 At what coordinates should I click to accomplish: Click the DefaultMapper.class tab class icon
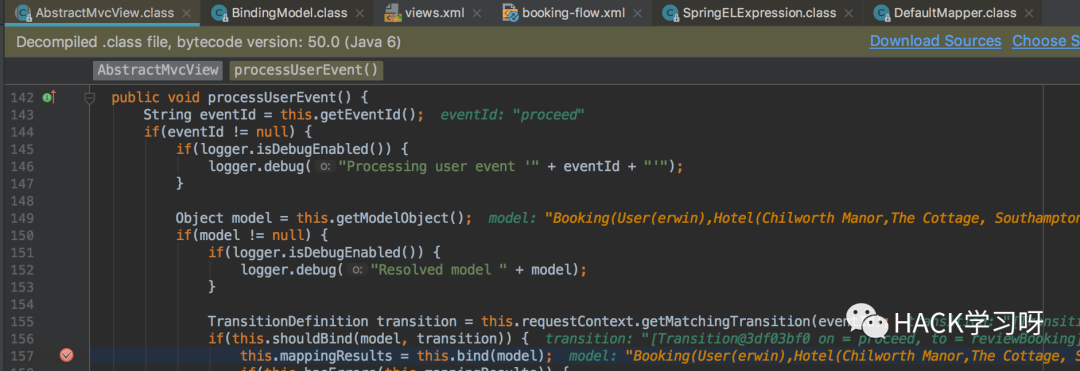[x=881, y=12]
